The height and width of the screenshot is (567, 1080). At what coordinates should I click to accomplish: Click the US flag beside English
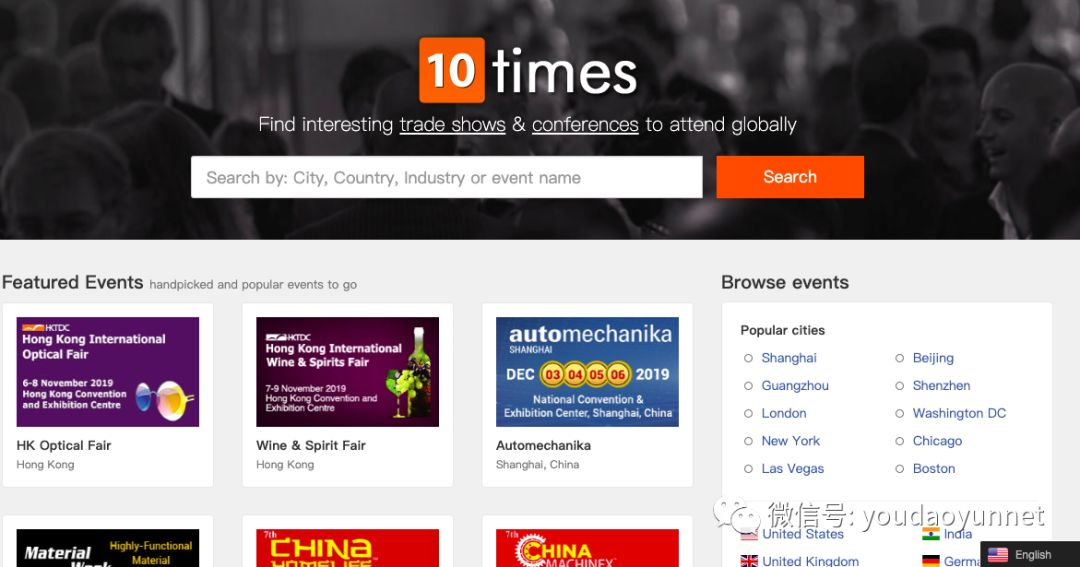click(x=997, y=555)
